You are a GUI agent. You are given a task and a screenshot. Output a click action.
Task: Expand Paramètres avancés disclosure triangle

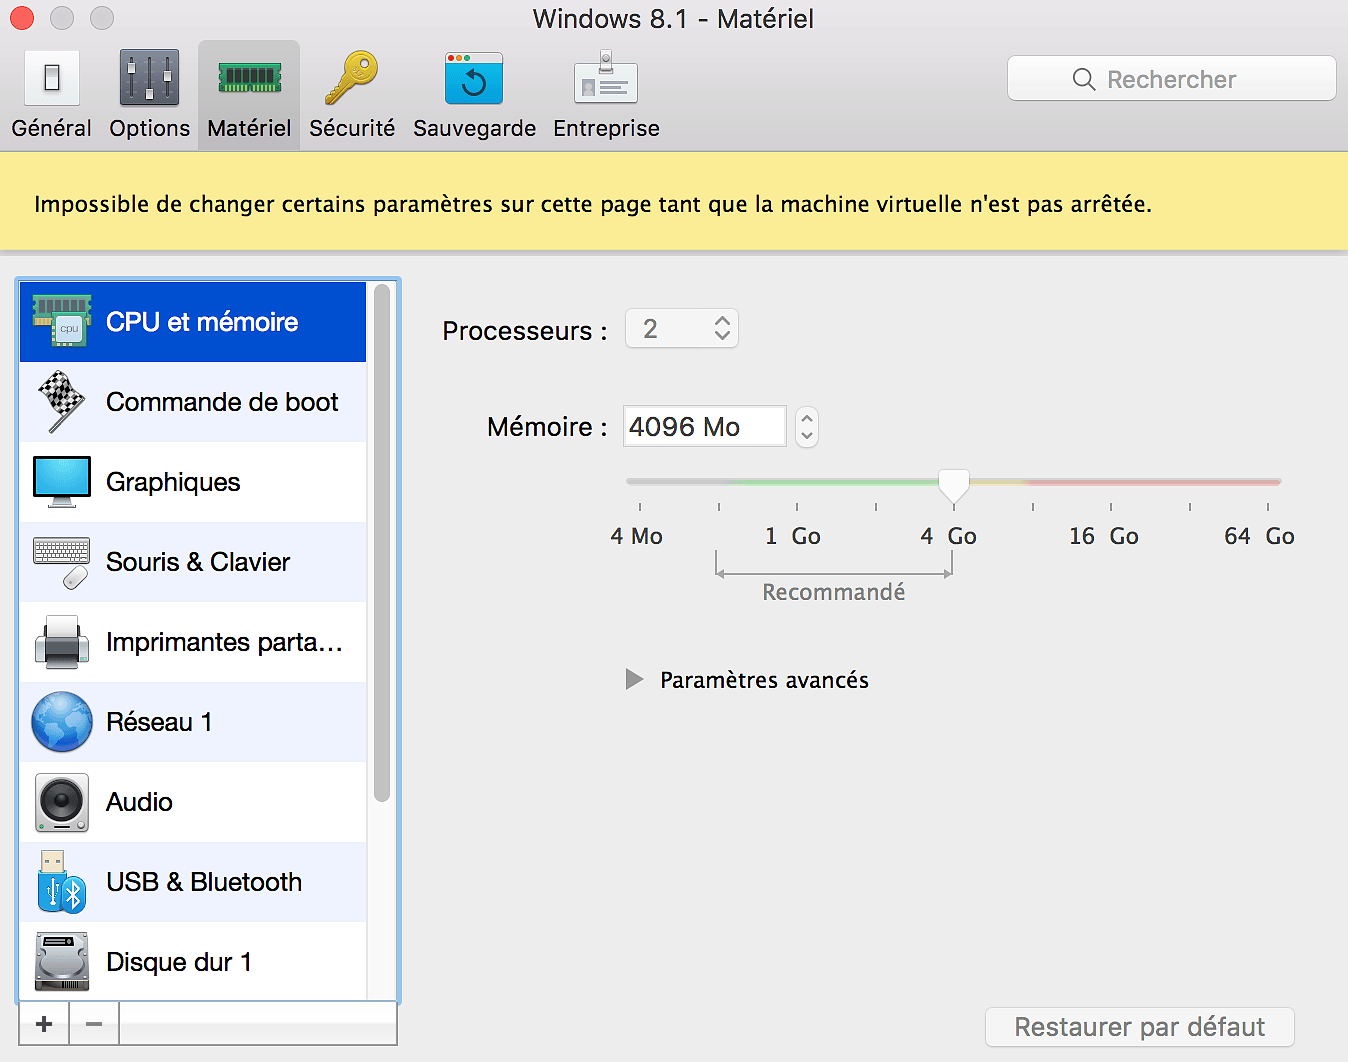coord(634,680)
